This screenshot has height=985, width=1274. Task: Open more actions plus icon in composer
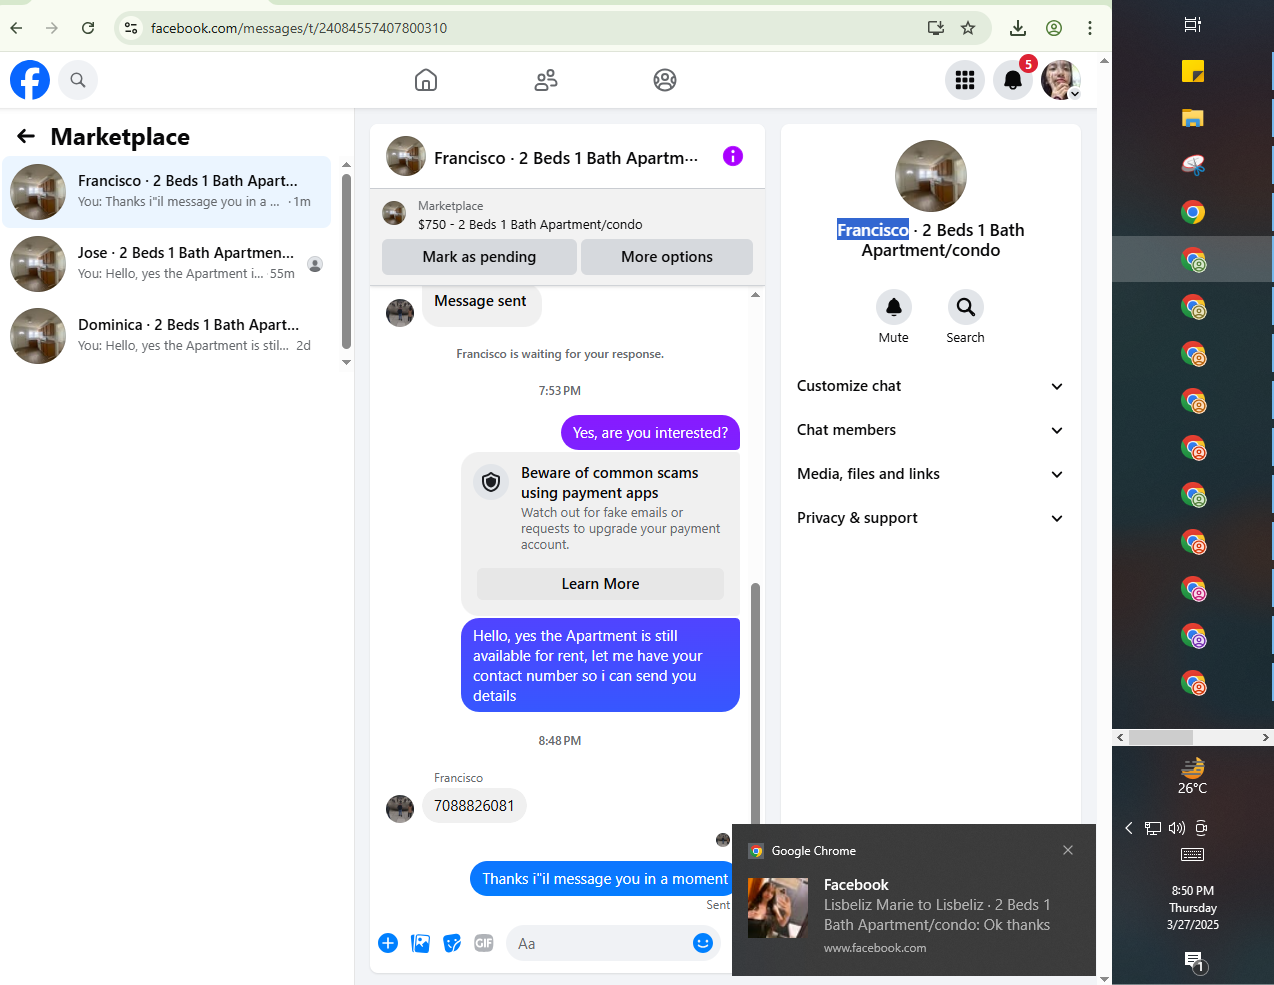coord(388,943)
